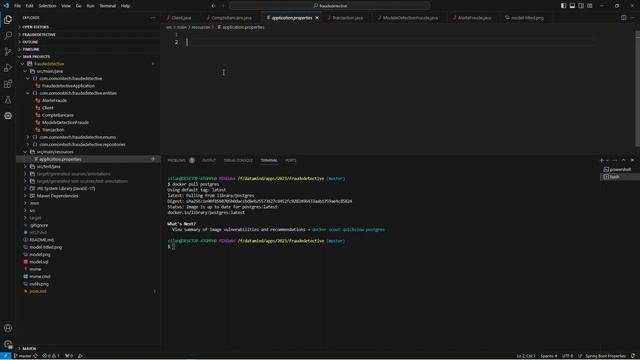Viewport: 640px width, 360px height.
Task: Click Spring Boot Properties language mode
Action: coord(605,356)
